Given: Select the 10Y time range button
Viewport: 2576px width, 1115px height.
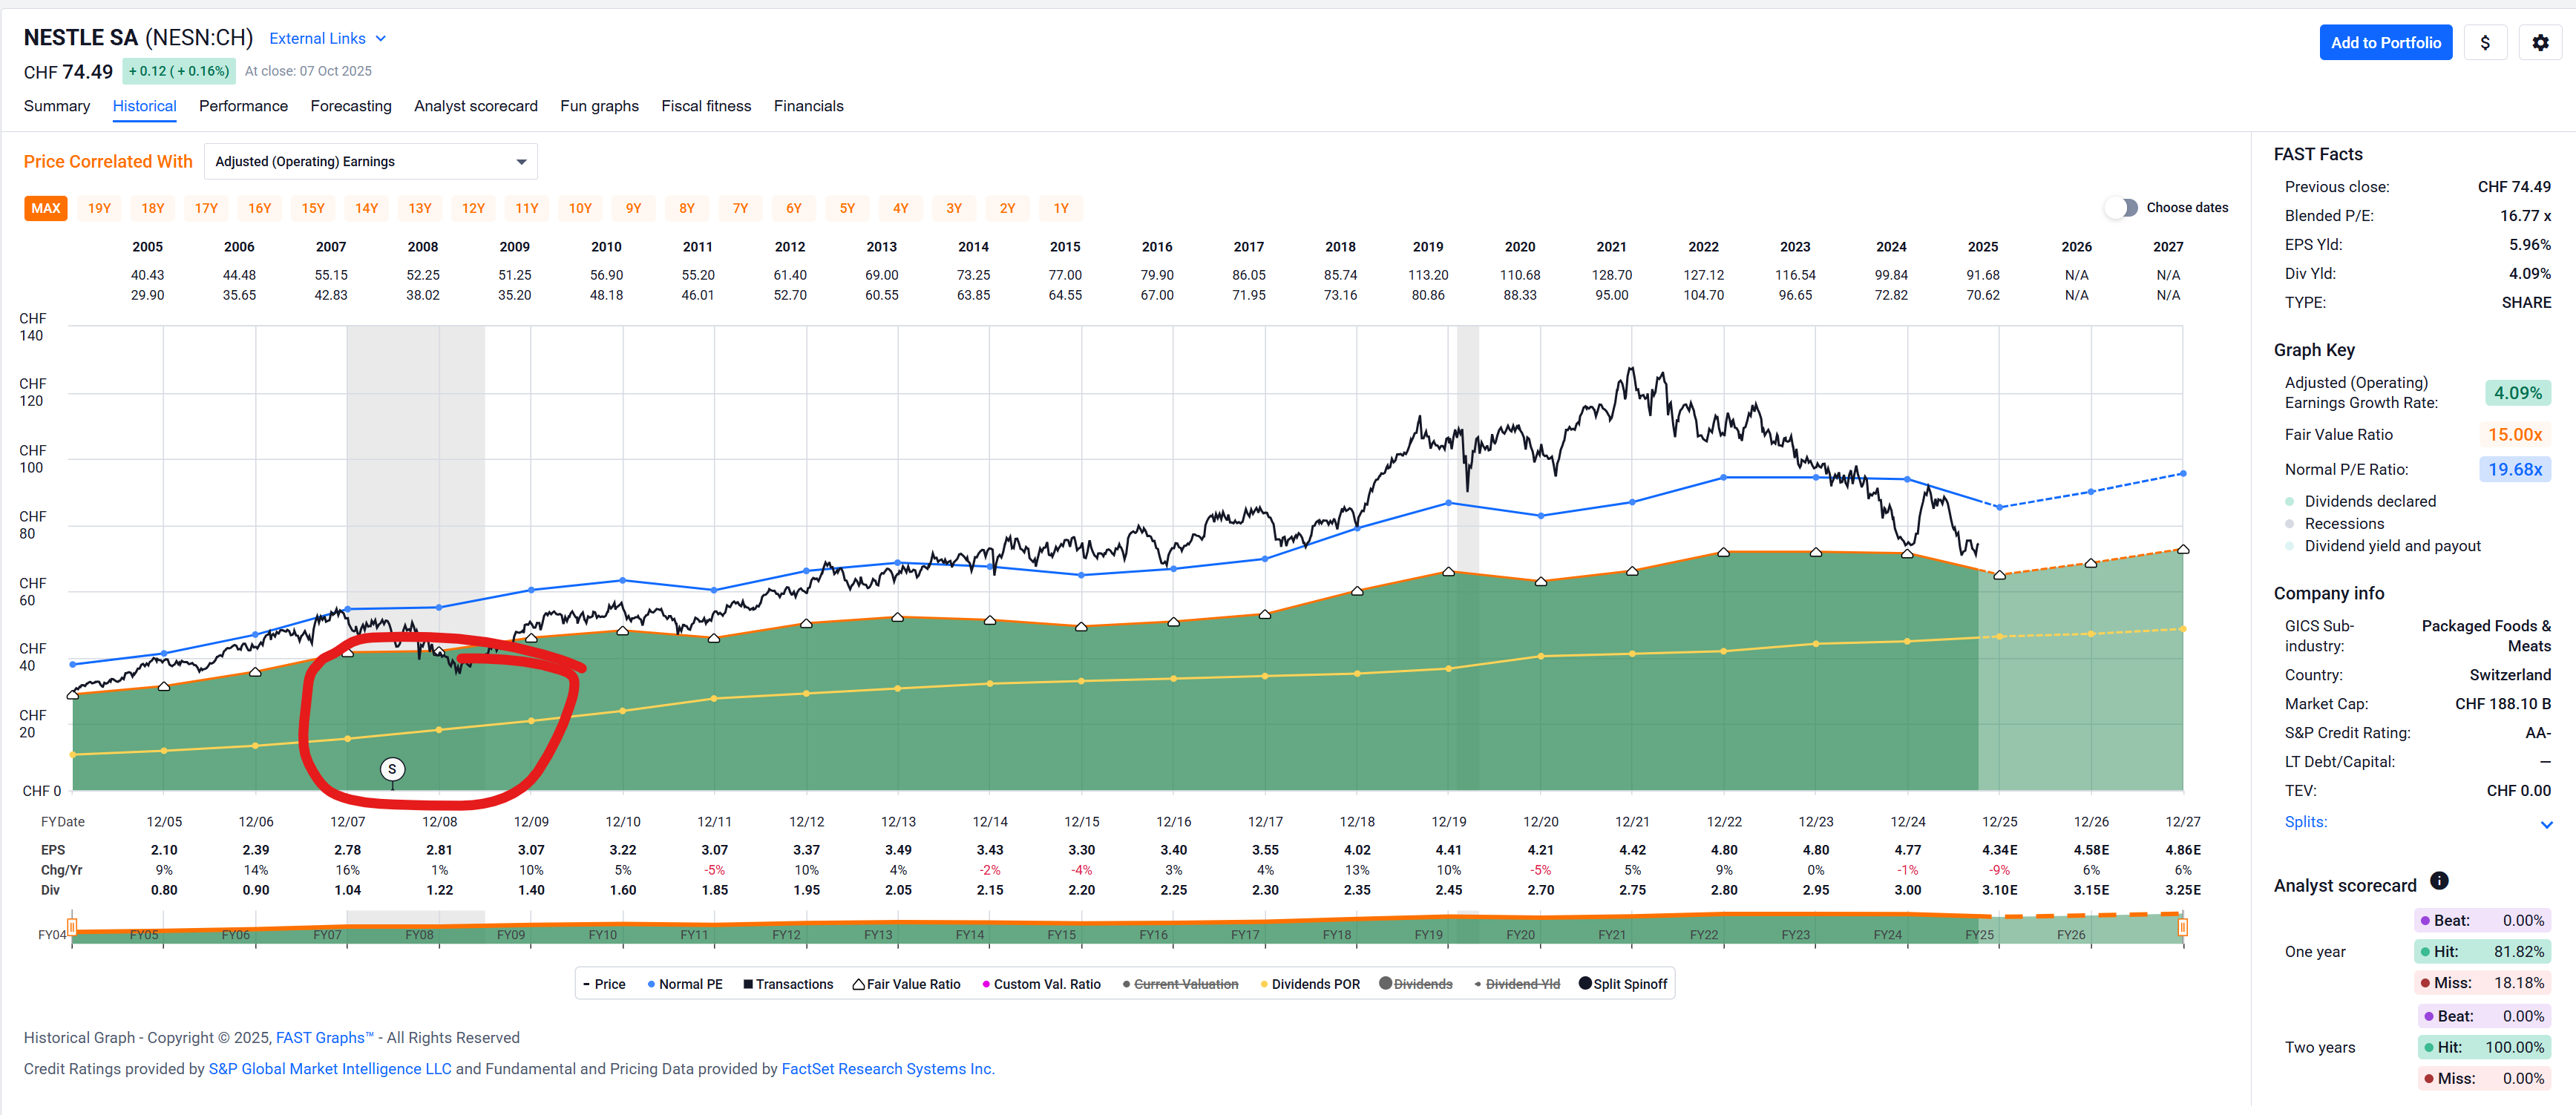Looking at the screenshot, I should (x=580, y=209).
